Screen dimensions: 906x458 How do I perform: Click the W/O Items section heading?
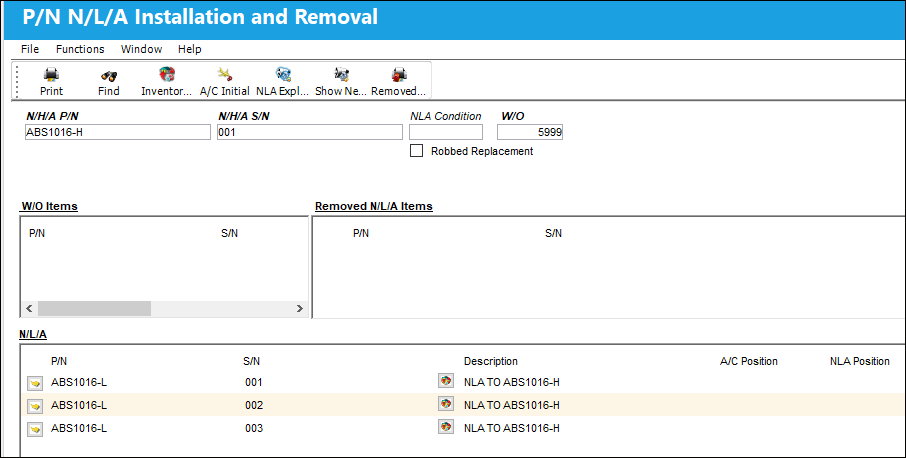click(x=50, y=206)
